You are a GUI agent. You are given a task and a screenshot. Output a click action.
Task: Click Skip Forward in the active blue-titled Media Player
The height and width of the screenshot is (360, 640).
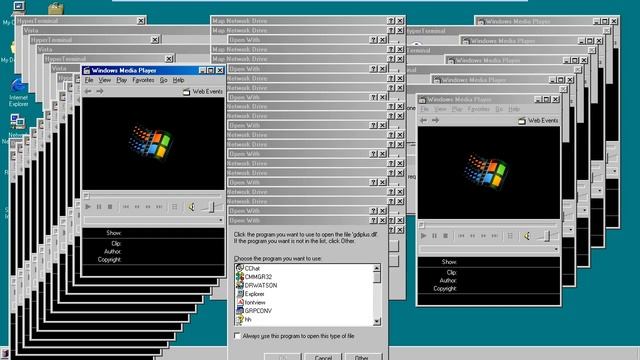click(x=159, y=207)
